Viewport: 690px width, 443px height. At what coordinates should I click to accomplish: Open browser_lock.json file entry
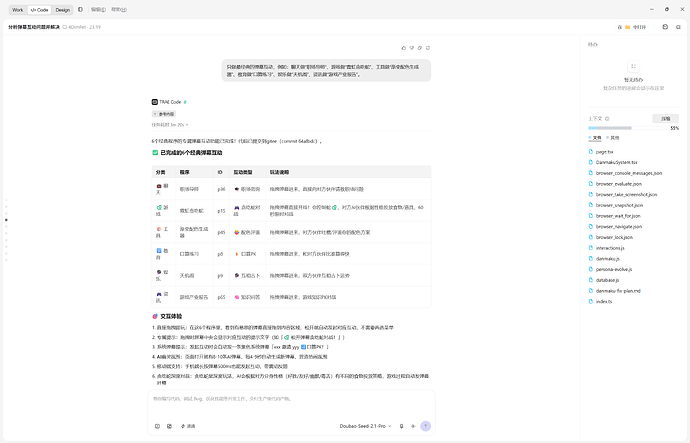tap(614, 237)
